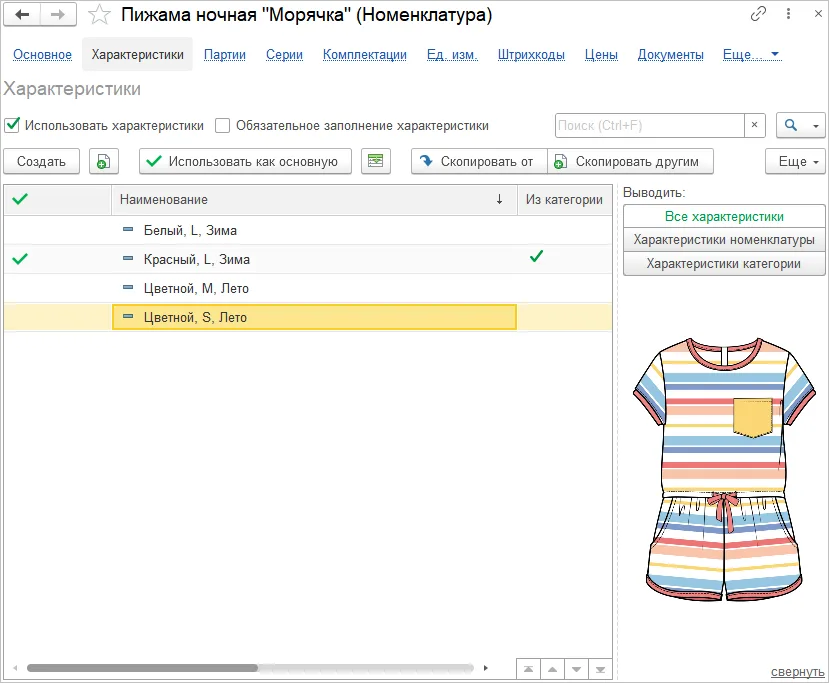Toggle the Использовать характеристики checkbox

pyautogui.click(x=12, y=125)
